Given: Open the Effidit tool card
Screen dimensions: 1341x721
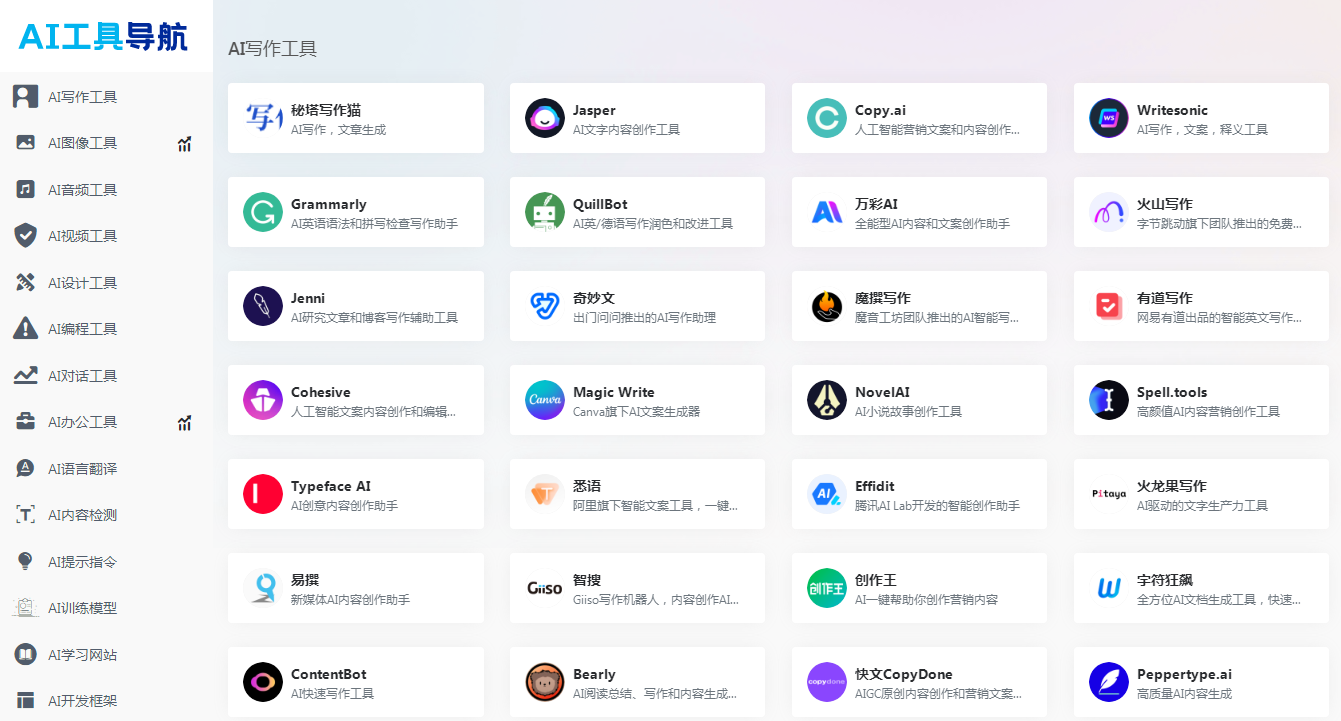Looking at the screenshot, I should [918, 494].
